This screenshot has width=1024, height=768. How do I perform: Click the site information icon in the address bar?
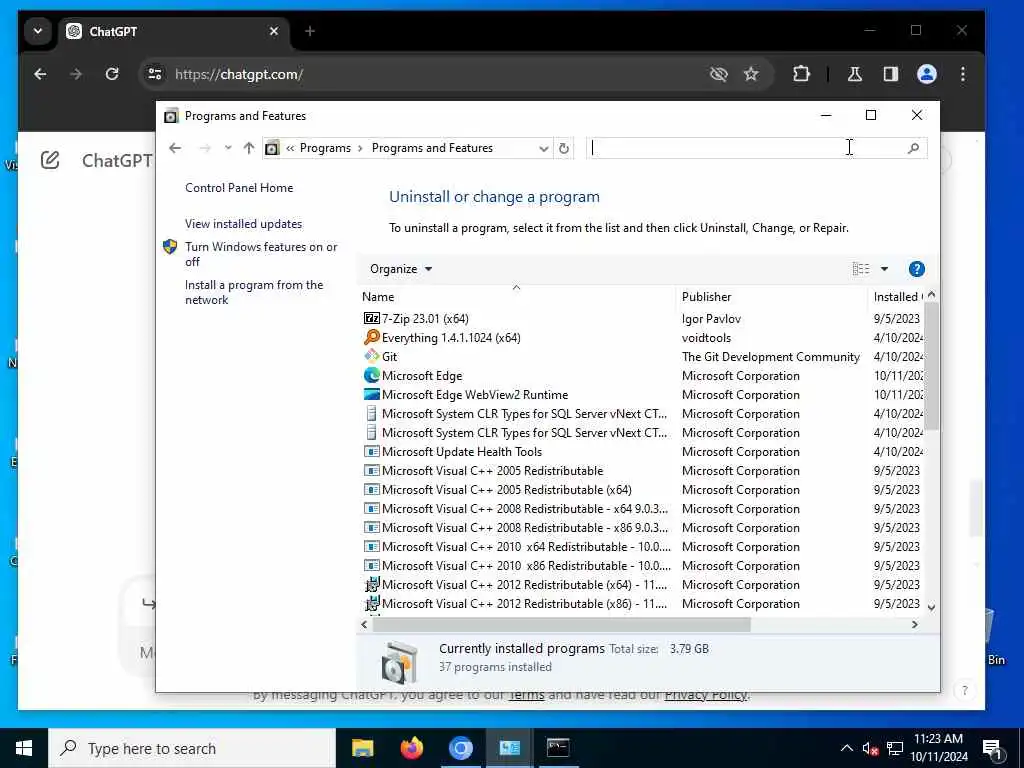155,74
